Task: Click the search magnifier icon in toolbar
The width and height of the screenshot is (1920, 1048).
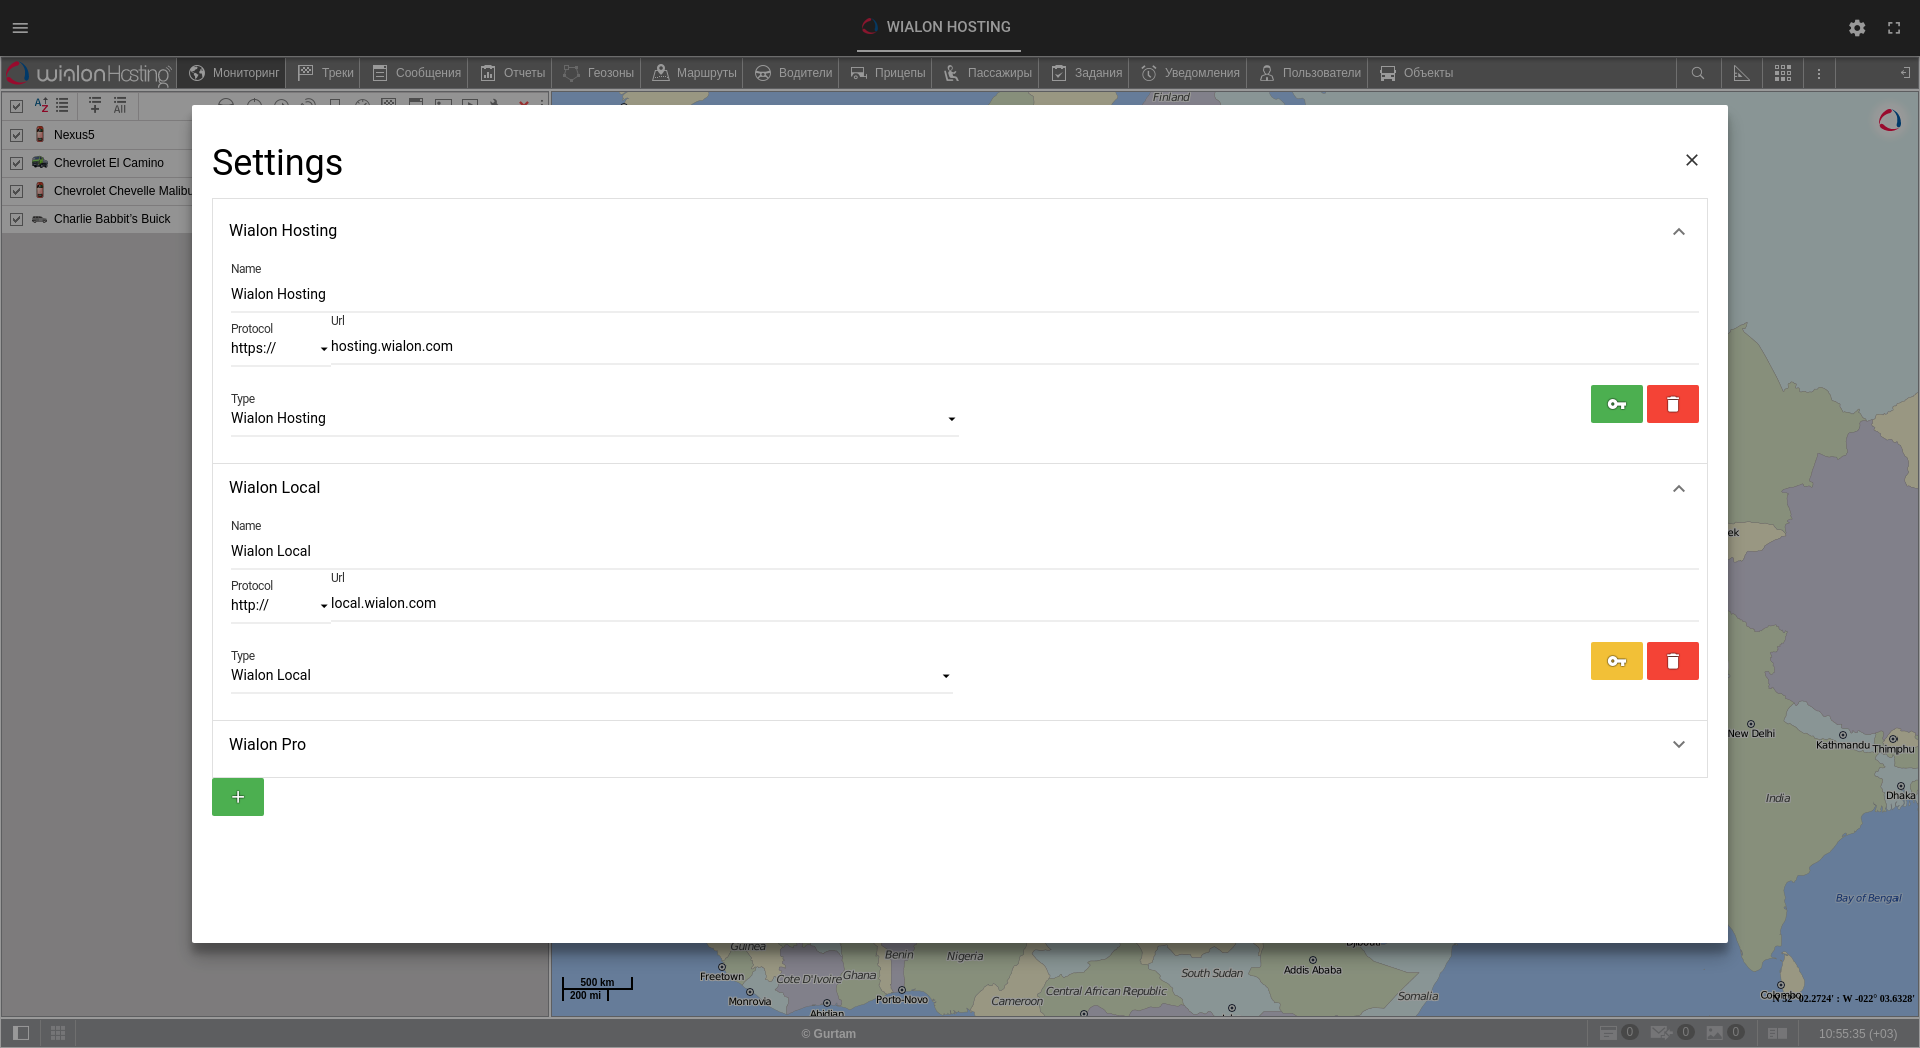Action: (x=1698, y=73)
